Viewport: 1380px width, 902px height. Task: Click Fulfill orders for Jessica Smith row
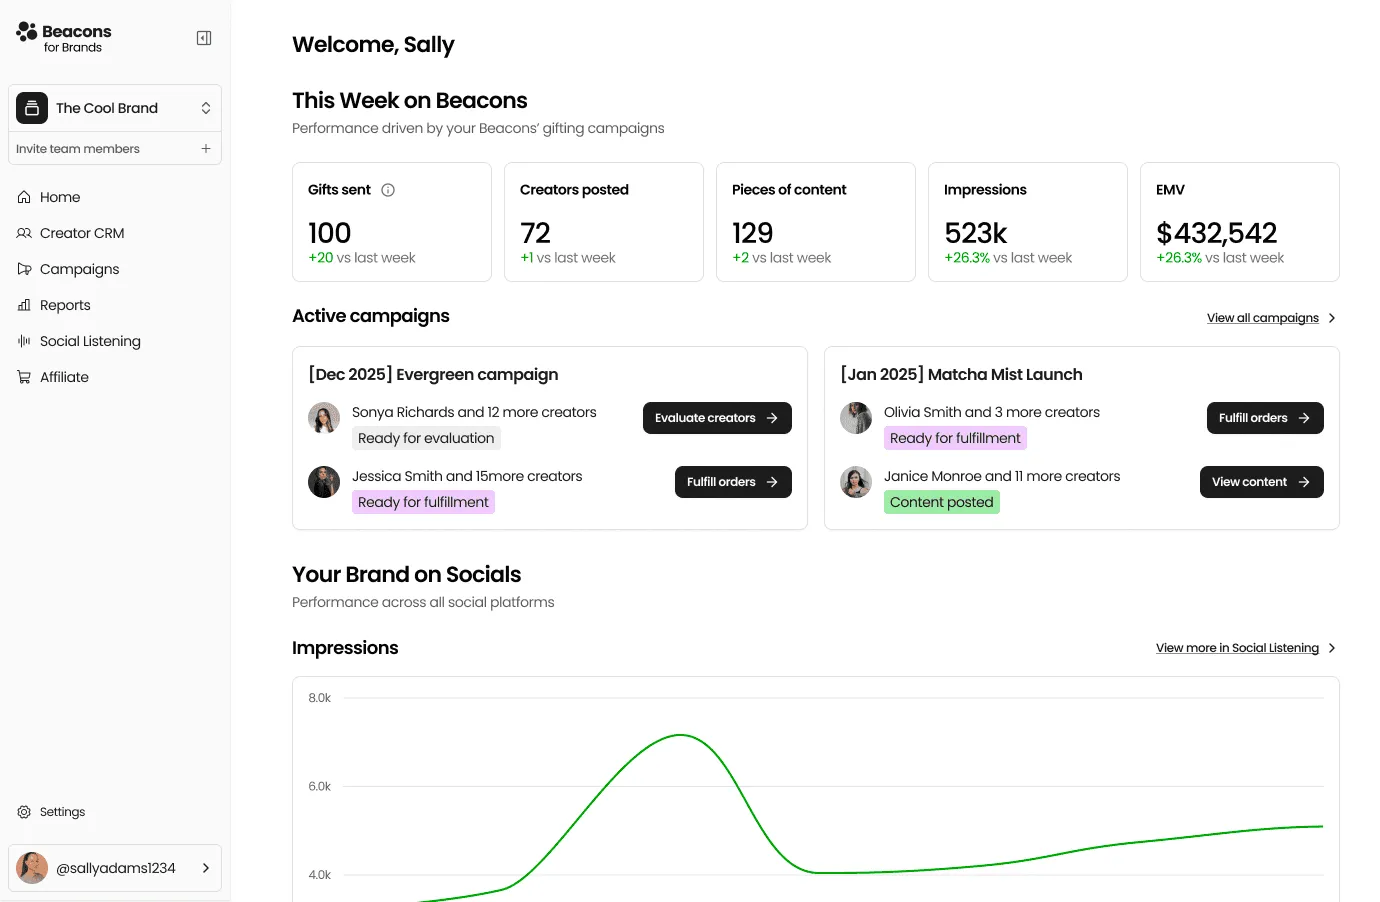(x=733, y=482)
